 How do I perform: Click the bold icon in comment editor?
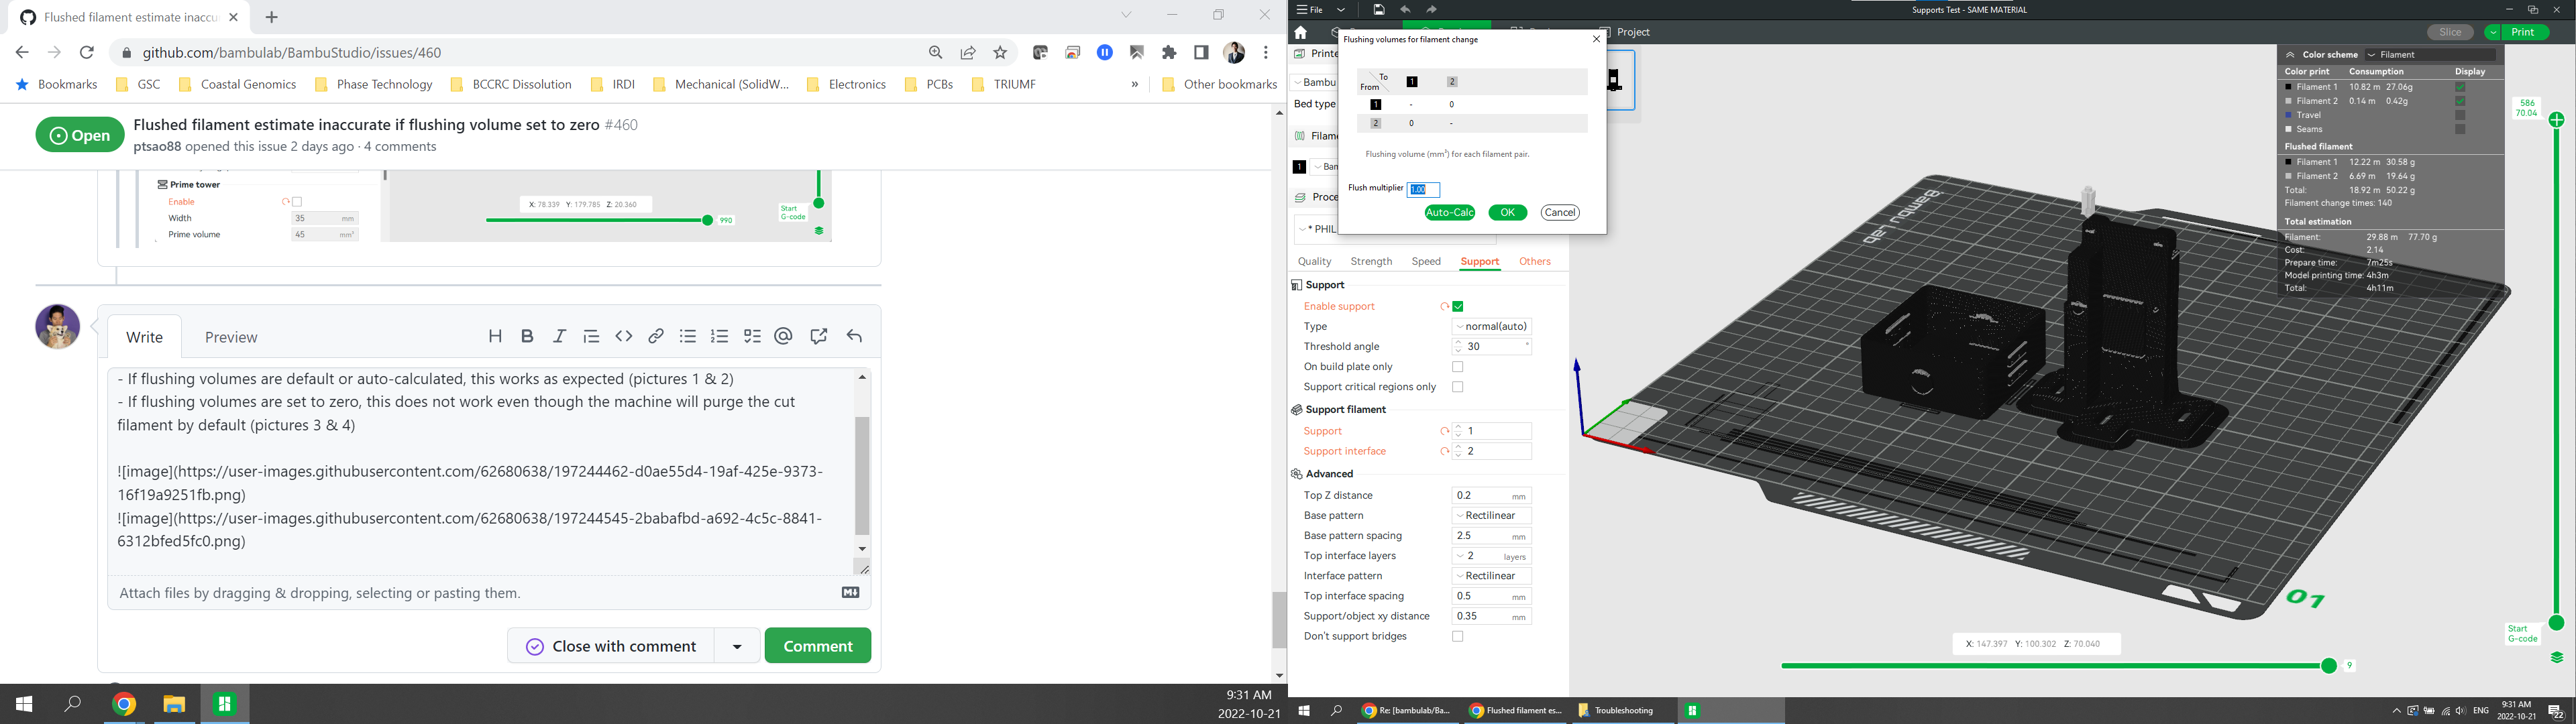(527, 337)
